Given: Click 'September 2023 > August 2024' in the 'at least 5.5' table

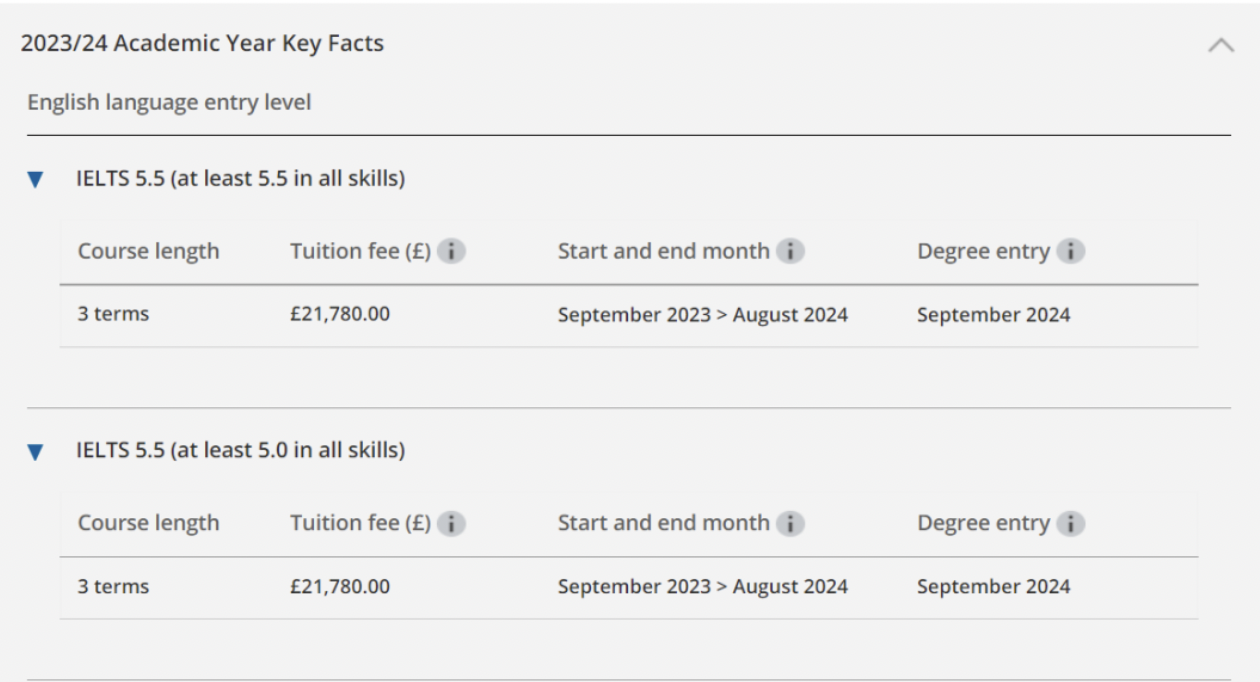Looking at the screenshot, I should [702, 315].
